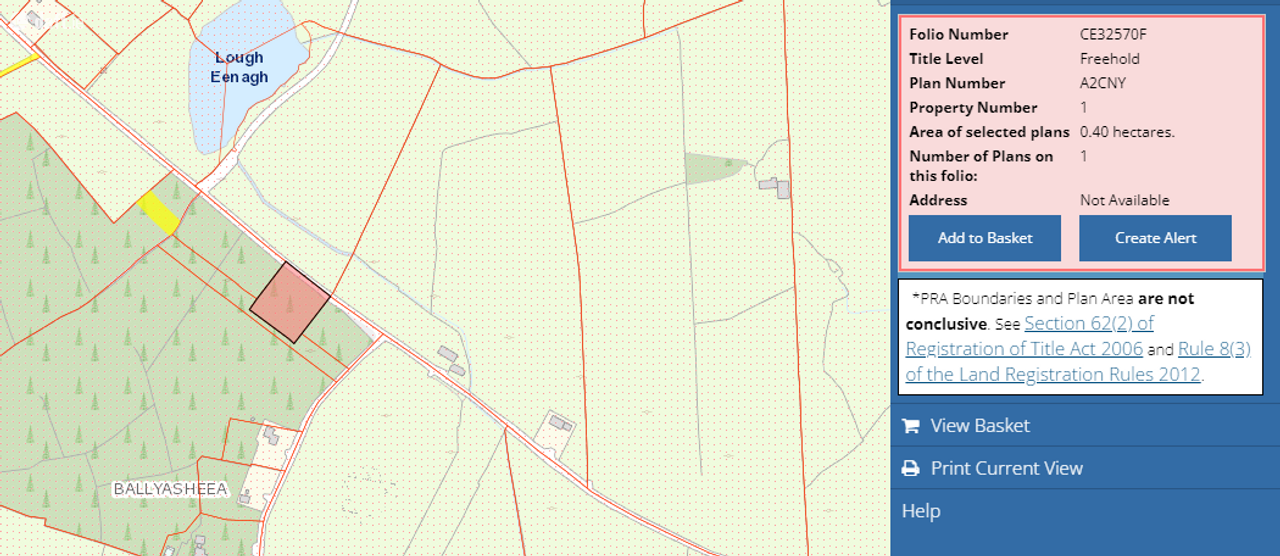Click the shopping cart icon beside View Basket
The image size is (1280, 556).
pyautogui.click(x=910, y=426)
